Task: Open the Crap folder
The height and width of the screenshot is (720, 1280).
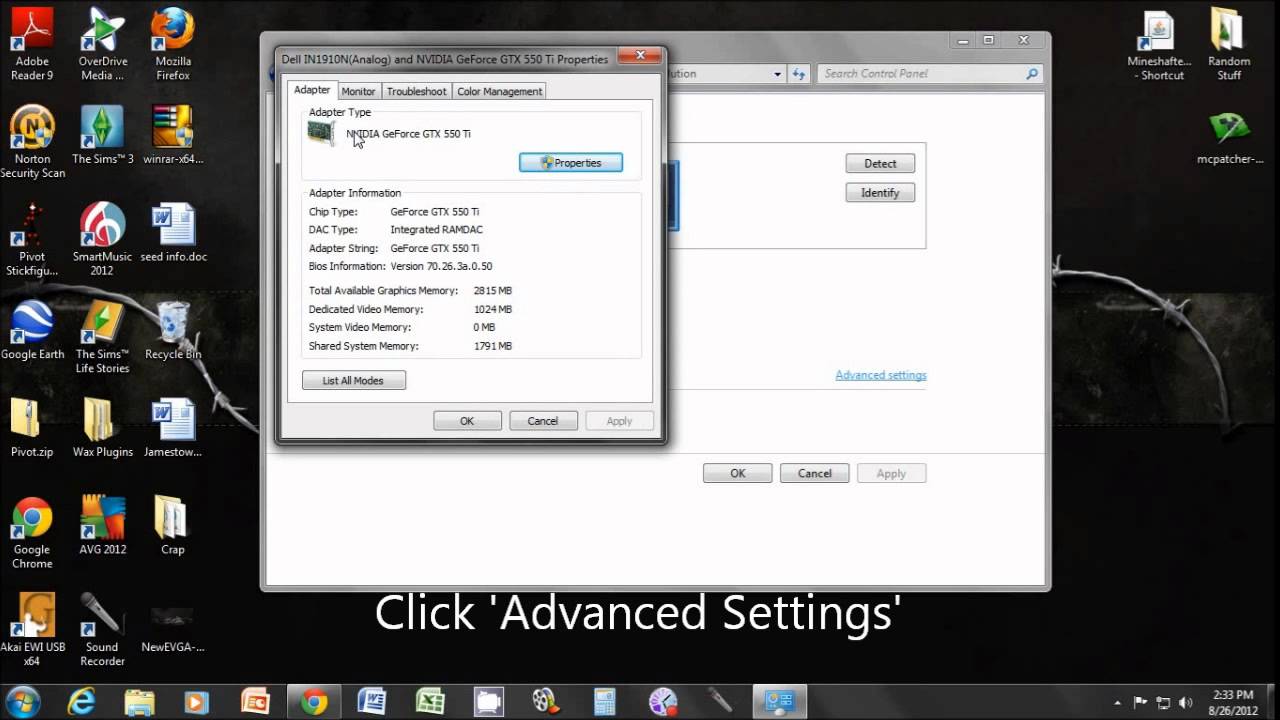Action: pyautogui.click(x=173, y=526)
